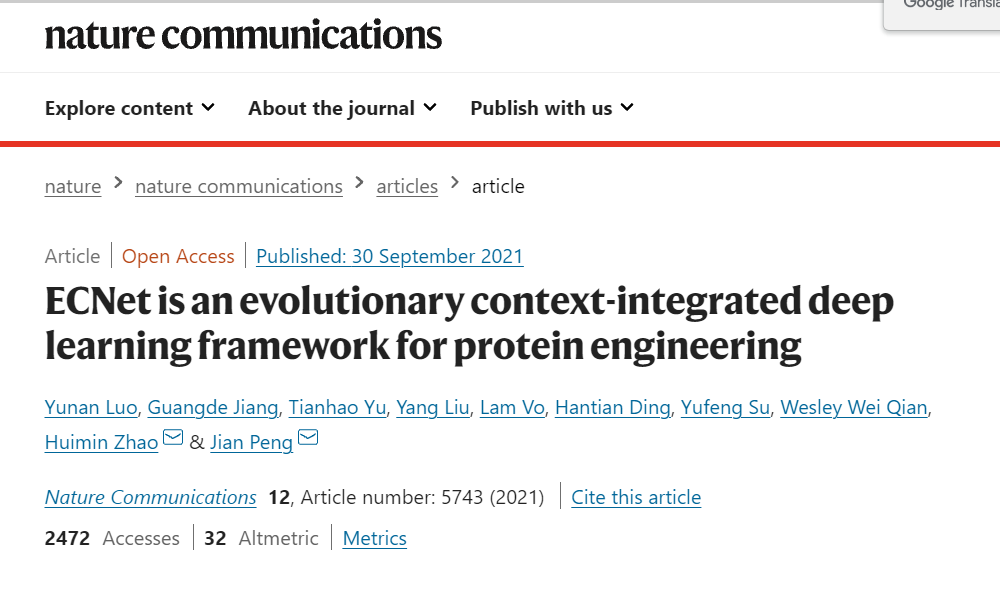Viewport: 1000px width, 594px height.
Task: View article Metrics
Action: pos(375,538)
